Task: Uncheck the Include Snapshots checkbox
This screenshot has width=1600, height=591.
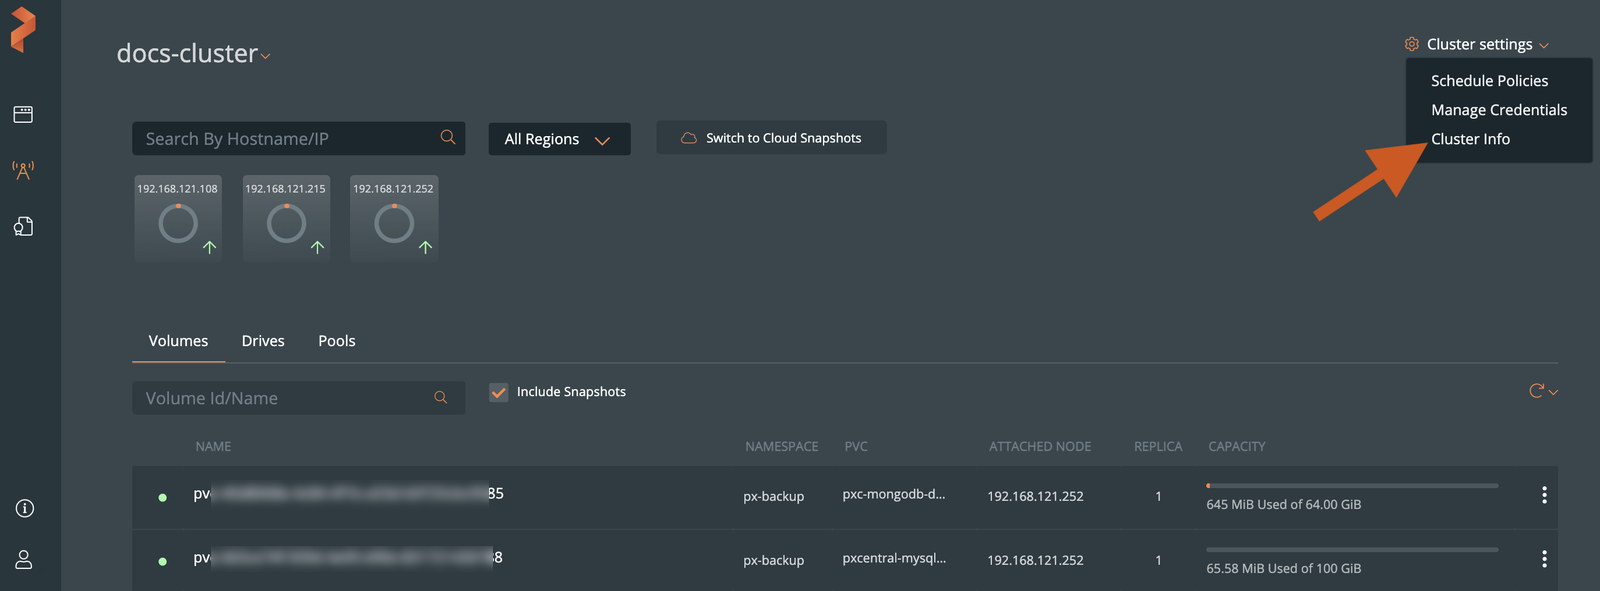Action: pyautogui.click(x=498, y=392)
